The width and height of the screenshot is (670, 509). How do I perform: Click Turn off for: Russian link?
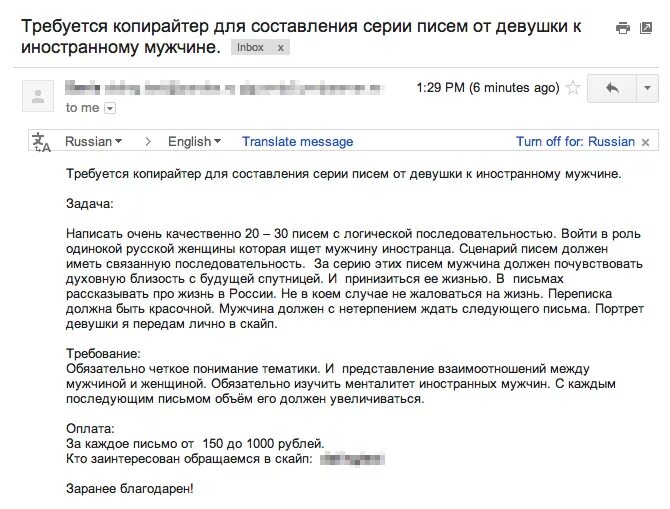pyautogui.click(x=575, y=141)
